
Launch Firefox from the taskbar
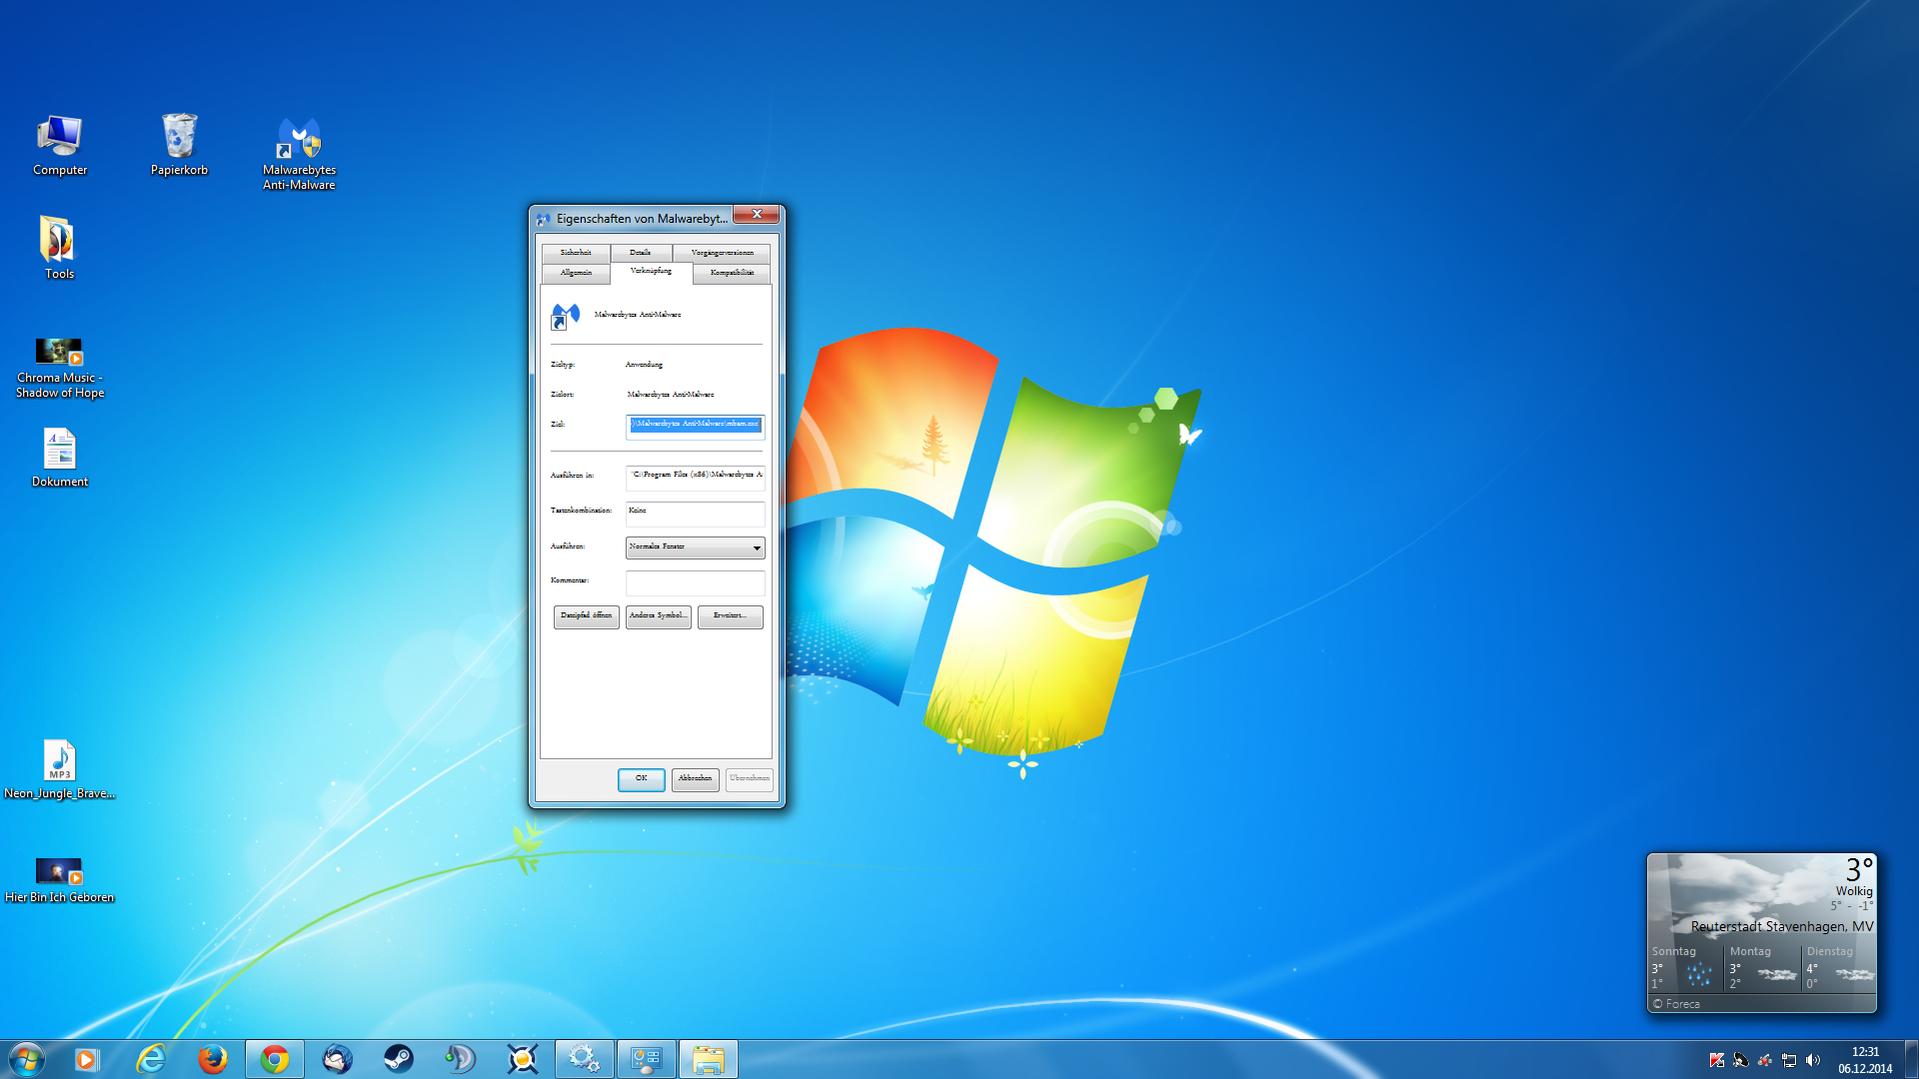(x=212, y=1059)
